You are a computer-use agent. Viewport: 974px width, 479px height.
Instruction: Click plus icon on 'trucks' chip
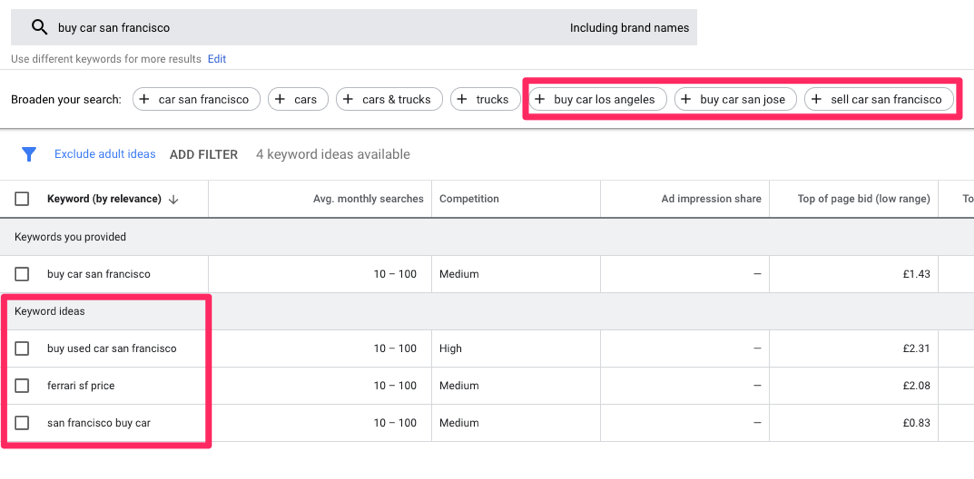[462, 99]
